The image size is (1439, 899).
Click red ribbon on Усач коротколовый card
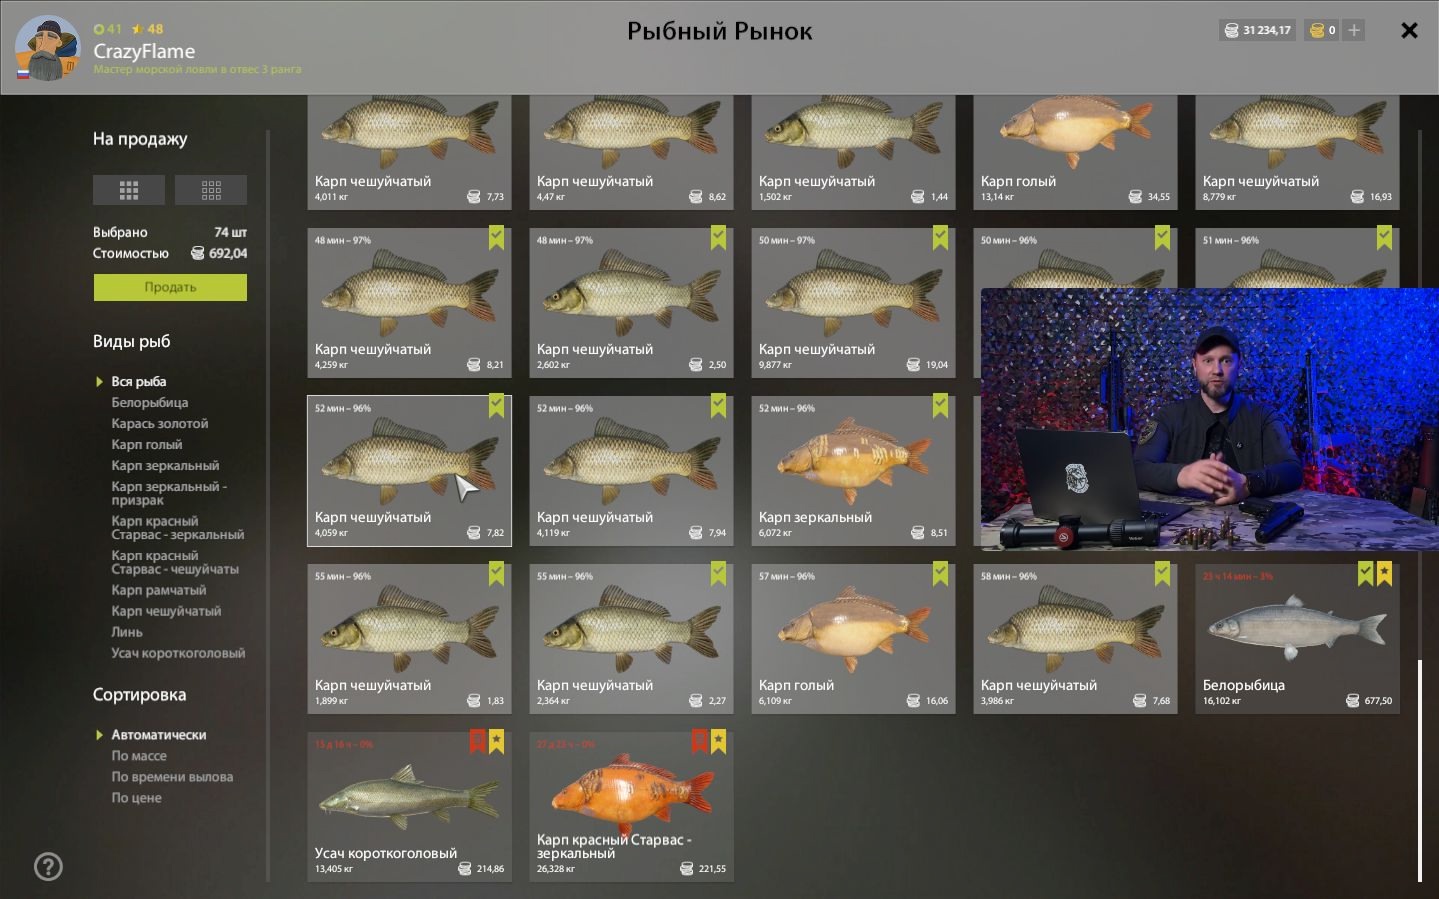coord(478,742)
